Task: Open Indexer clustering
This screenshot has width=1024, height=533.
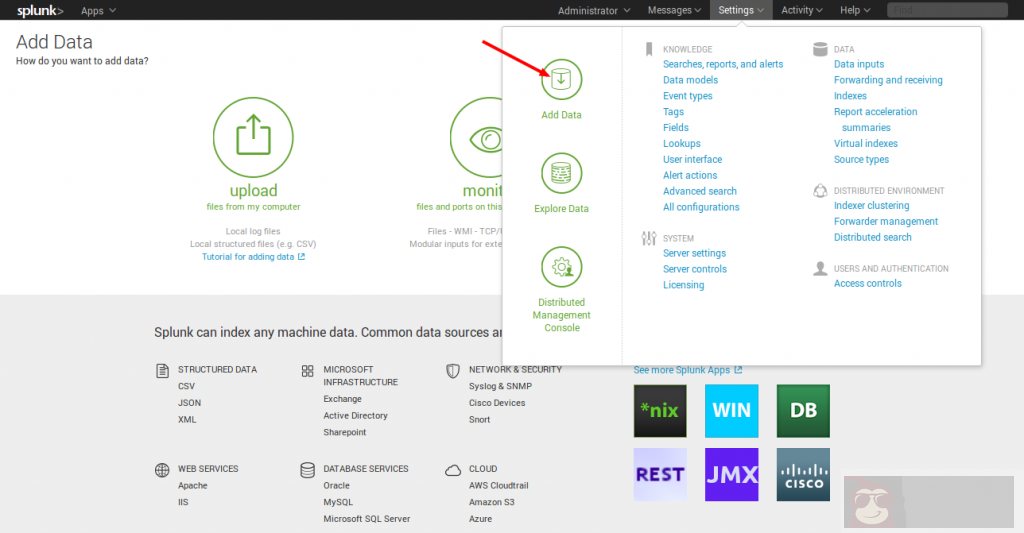Action: point(871,206)
